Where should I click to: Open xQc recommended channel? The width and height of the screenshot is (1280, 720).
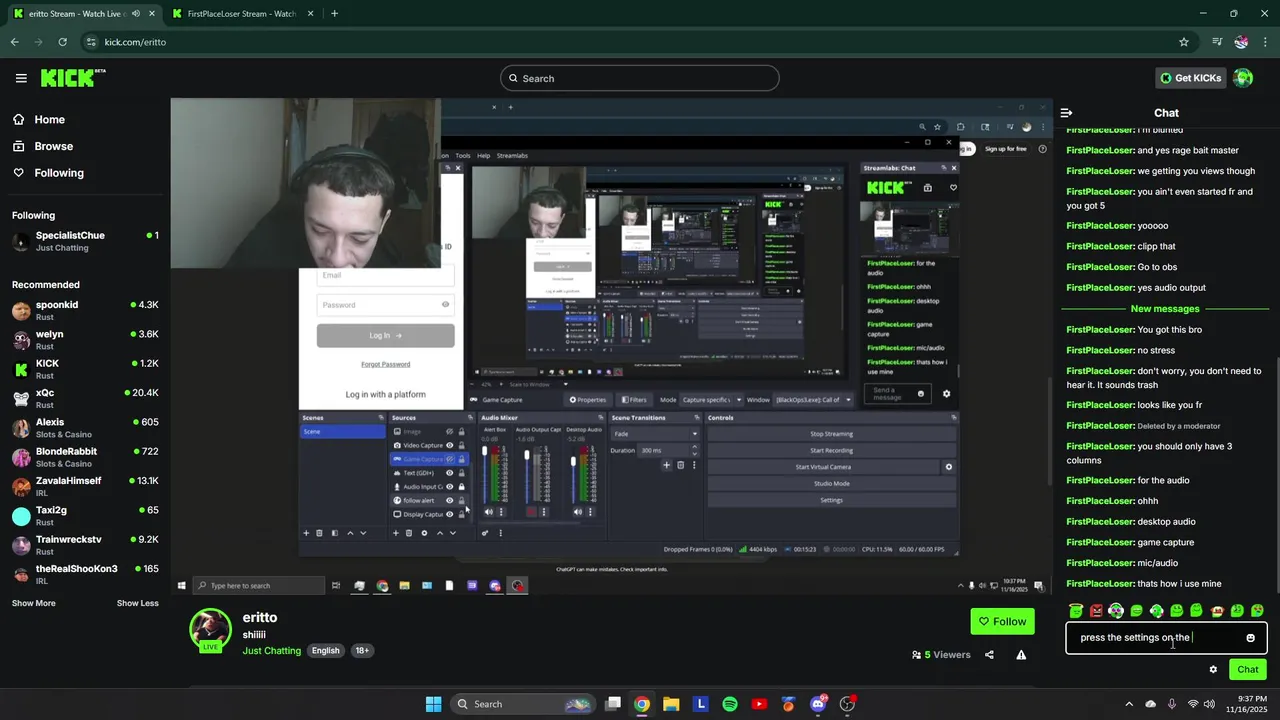point(85,398)
